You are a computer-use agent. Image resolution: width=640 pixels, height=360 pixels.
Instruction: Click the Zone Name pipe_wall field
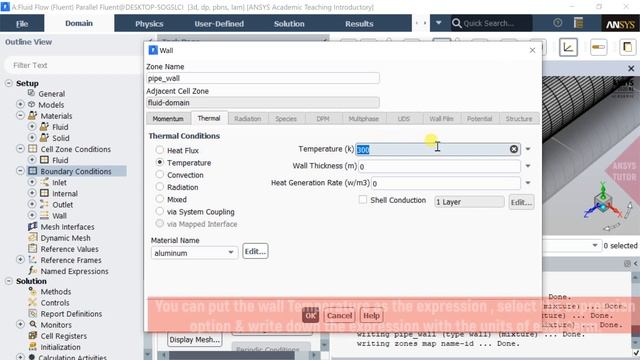point(263,78)
